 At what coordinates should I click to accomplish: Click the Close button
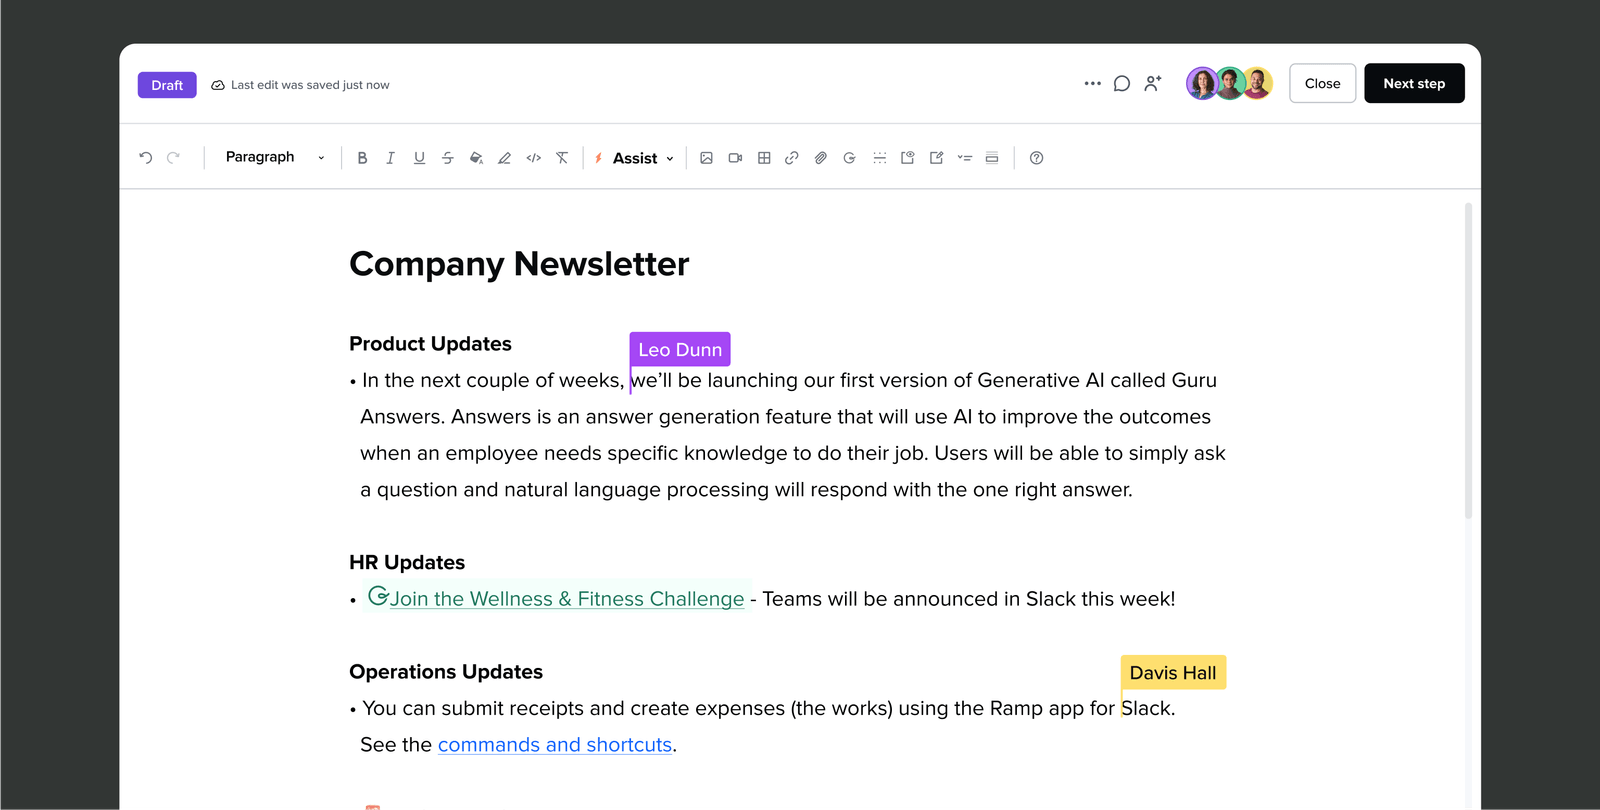(1323, 84)
